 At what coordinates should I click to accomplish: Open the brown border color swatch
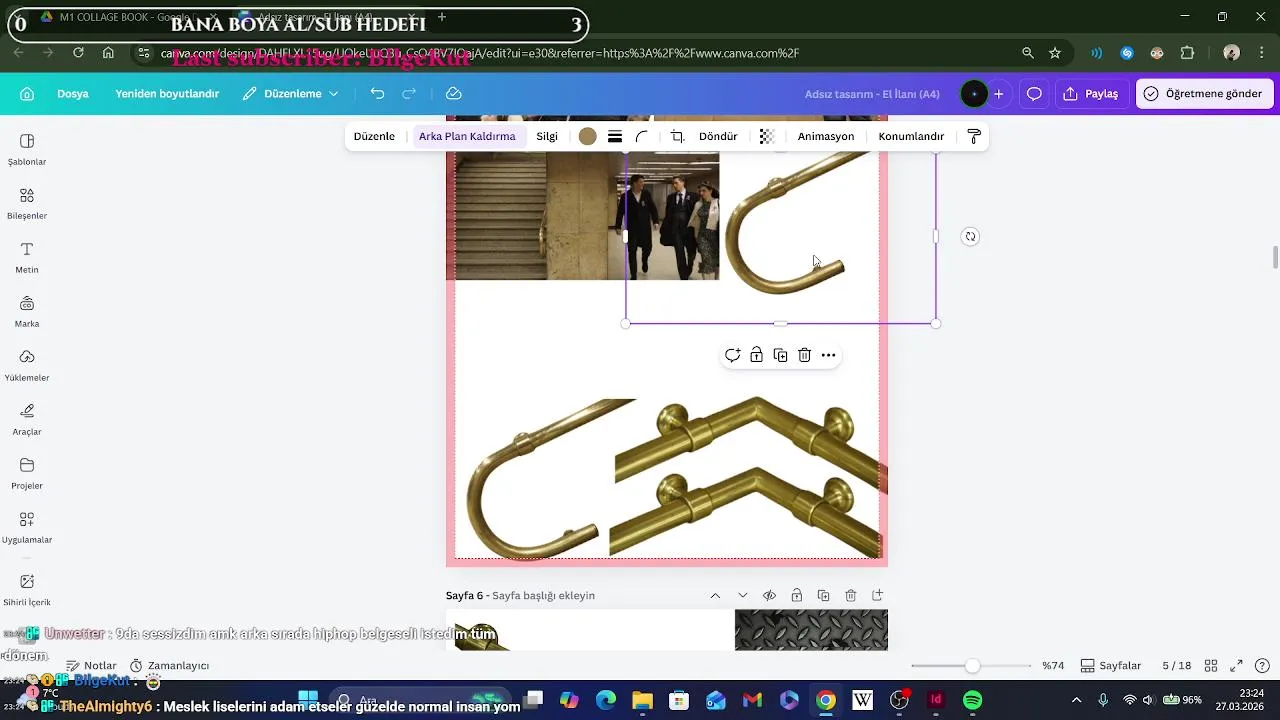click(588, 136)
